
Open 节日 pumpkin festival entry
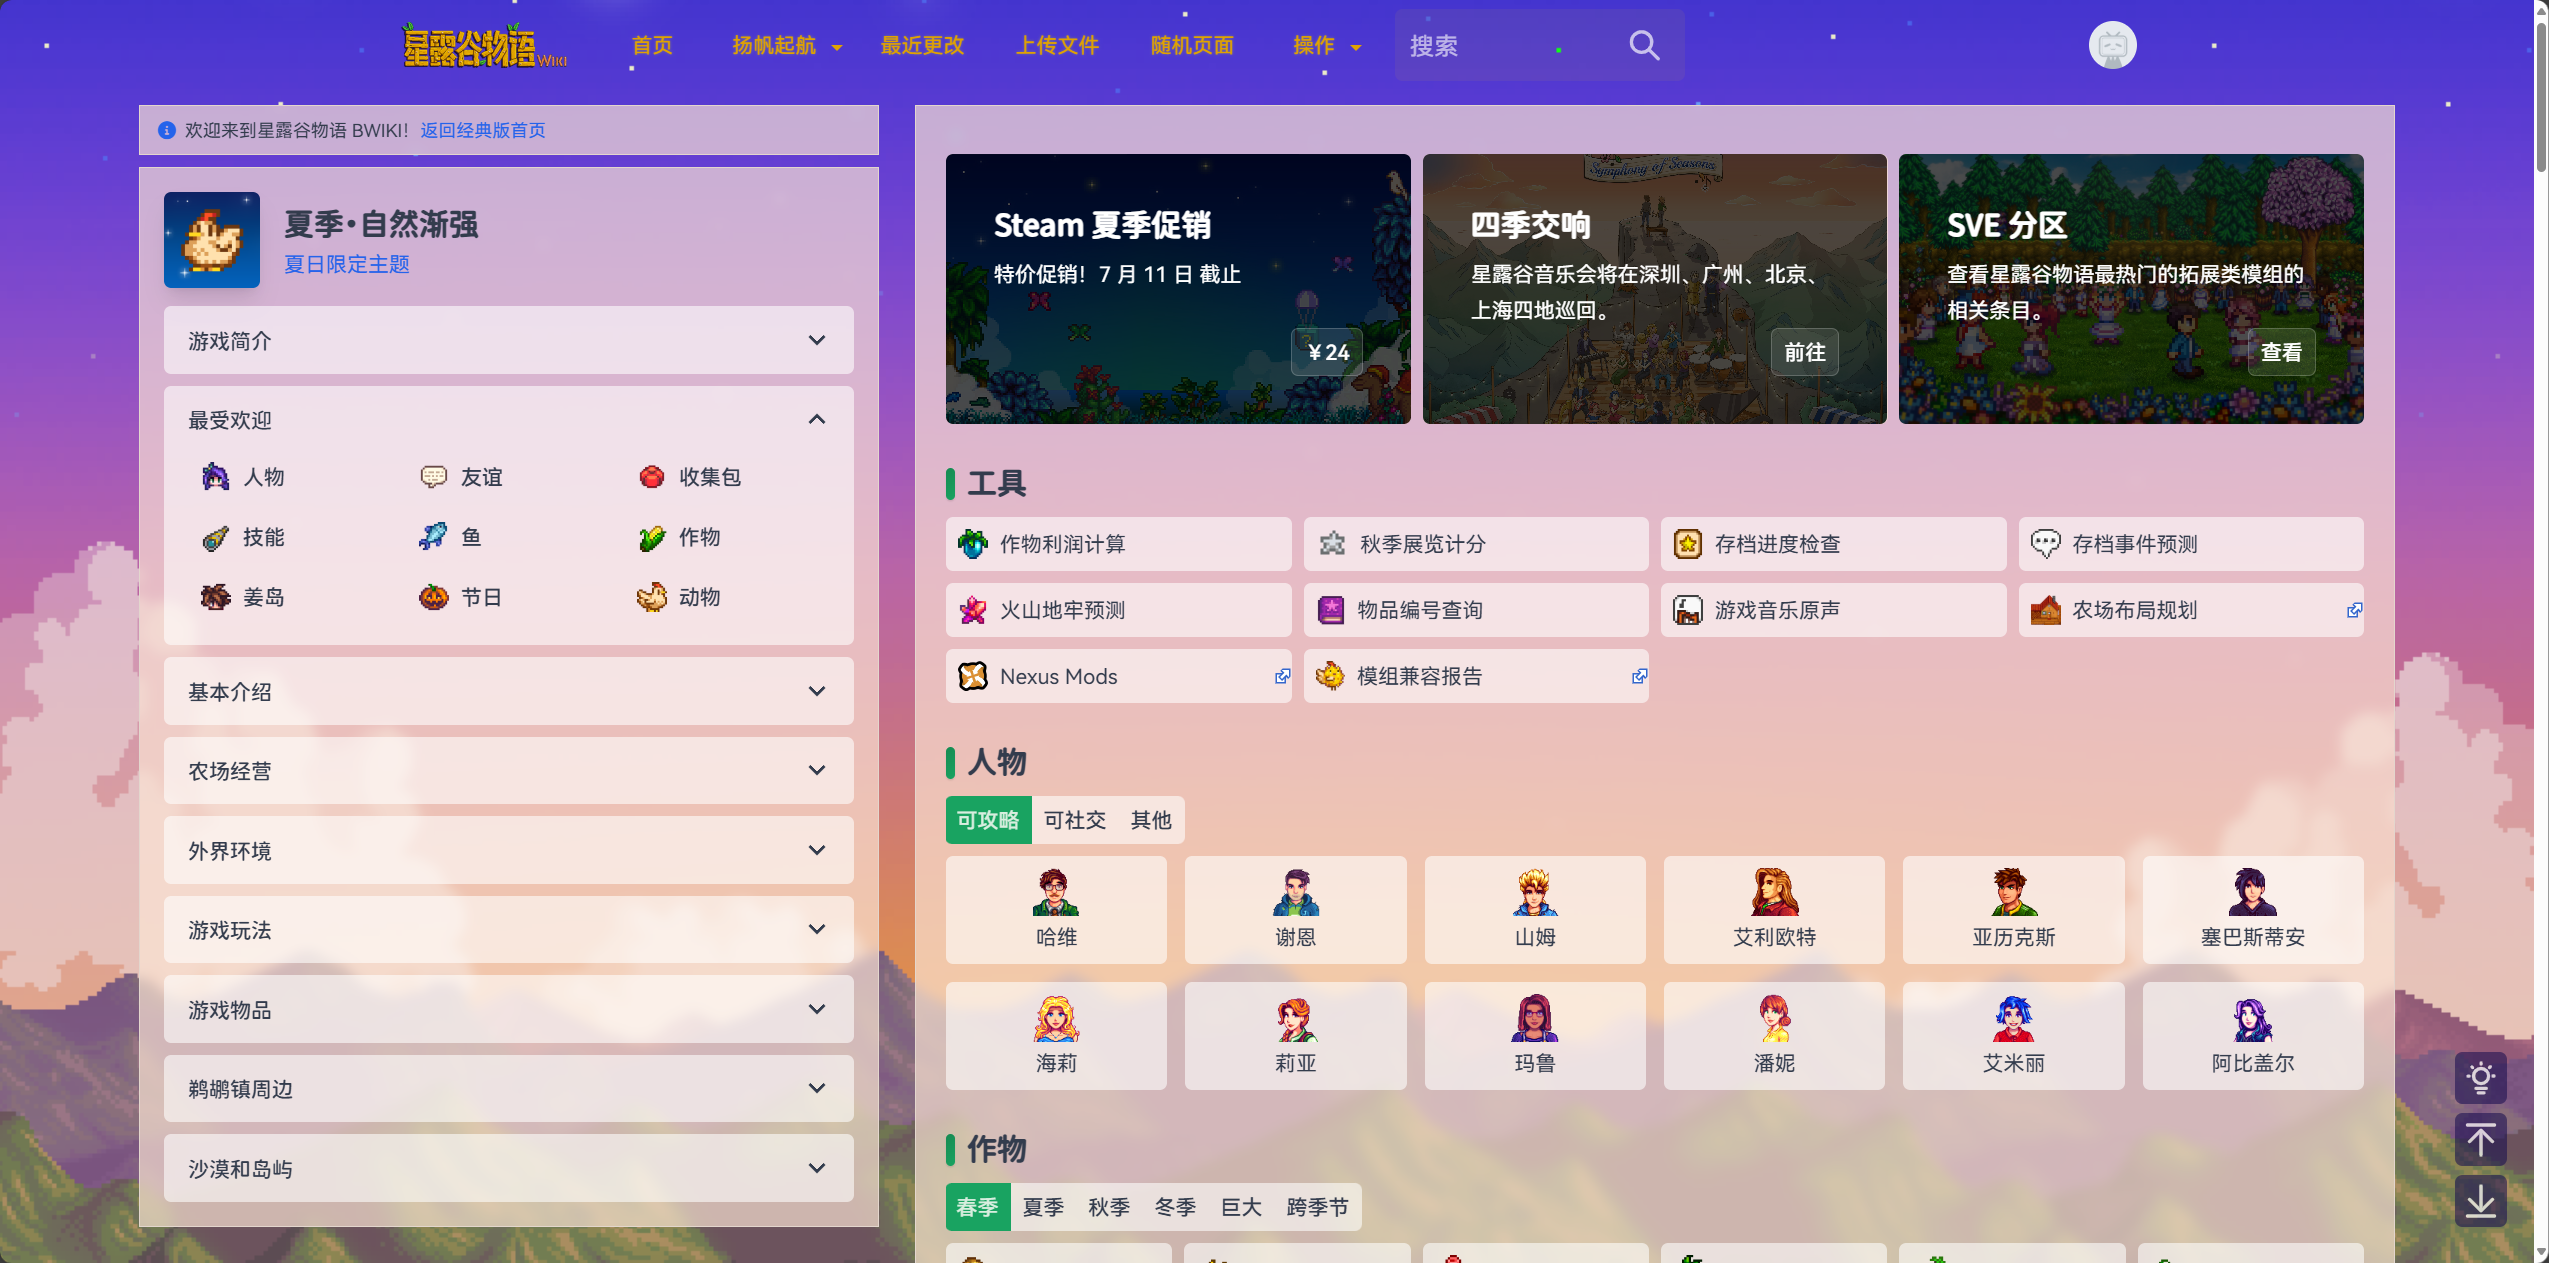point(462,597)
